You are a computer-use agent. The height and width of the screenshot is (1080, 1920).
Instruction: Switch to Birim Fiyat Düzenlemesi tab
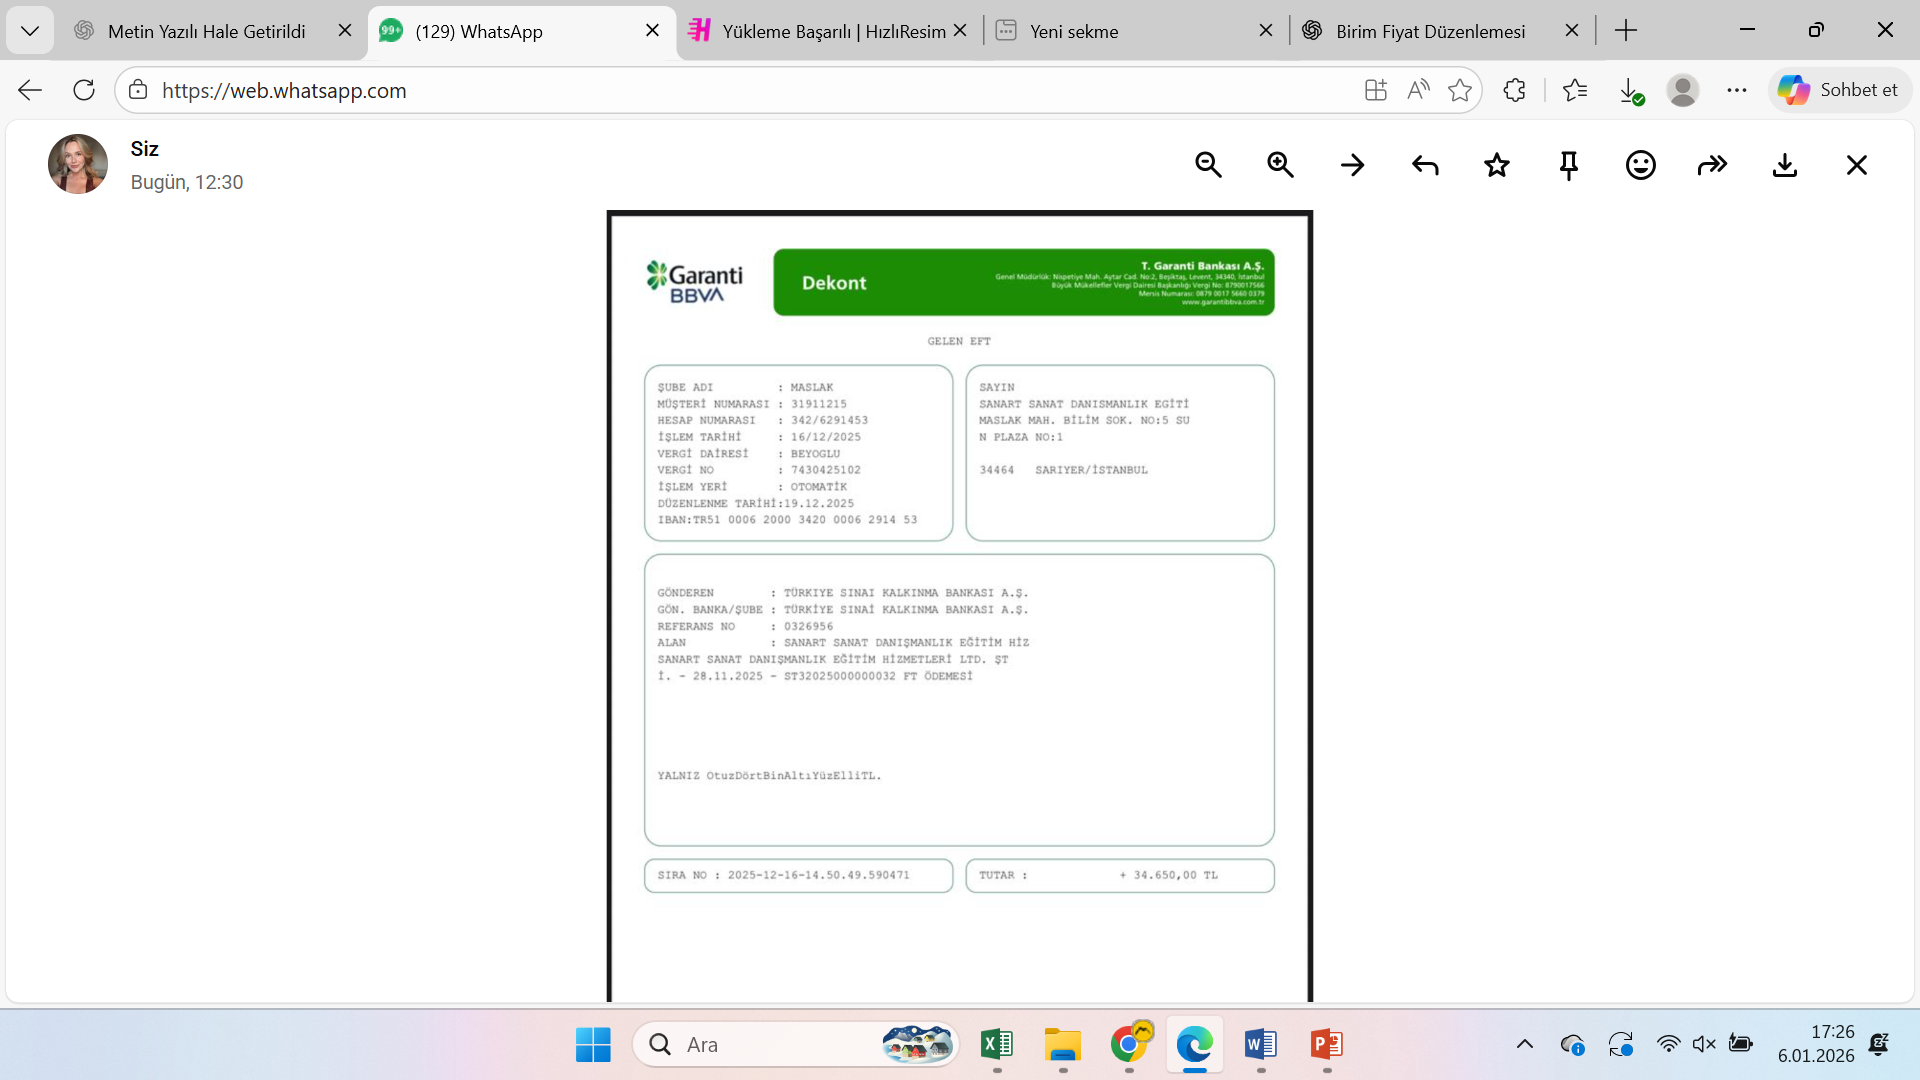pos(1430,31)
